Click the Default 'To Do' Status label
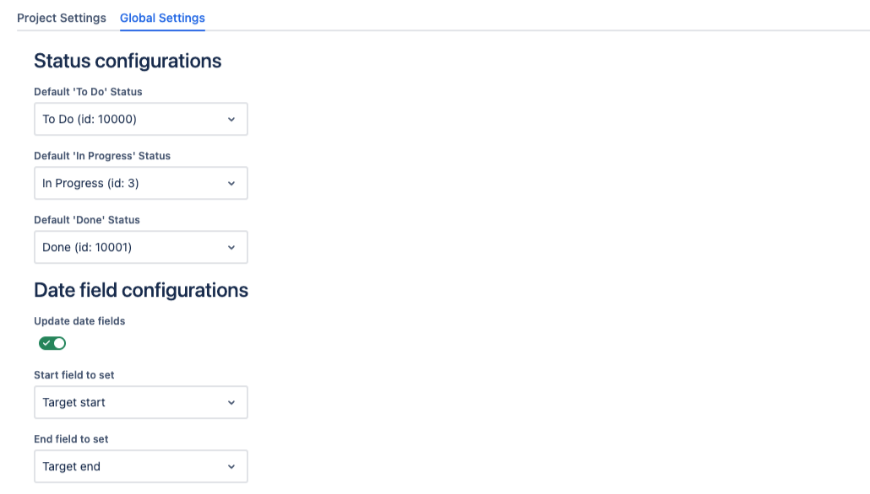 click(88, 92)
